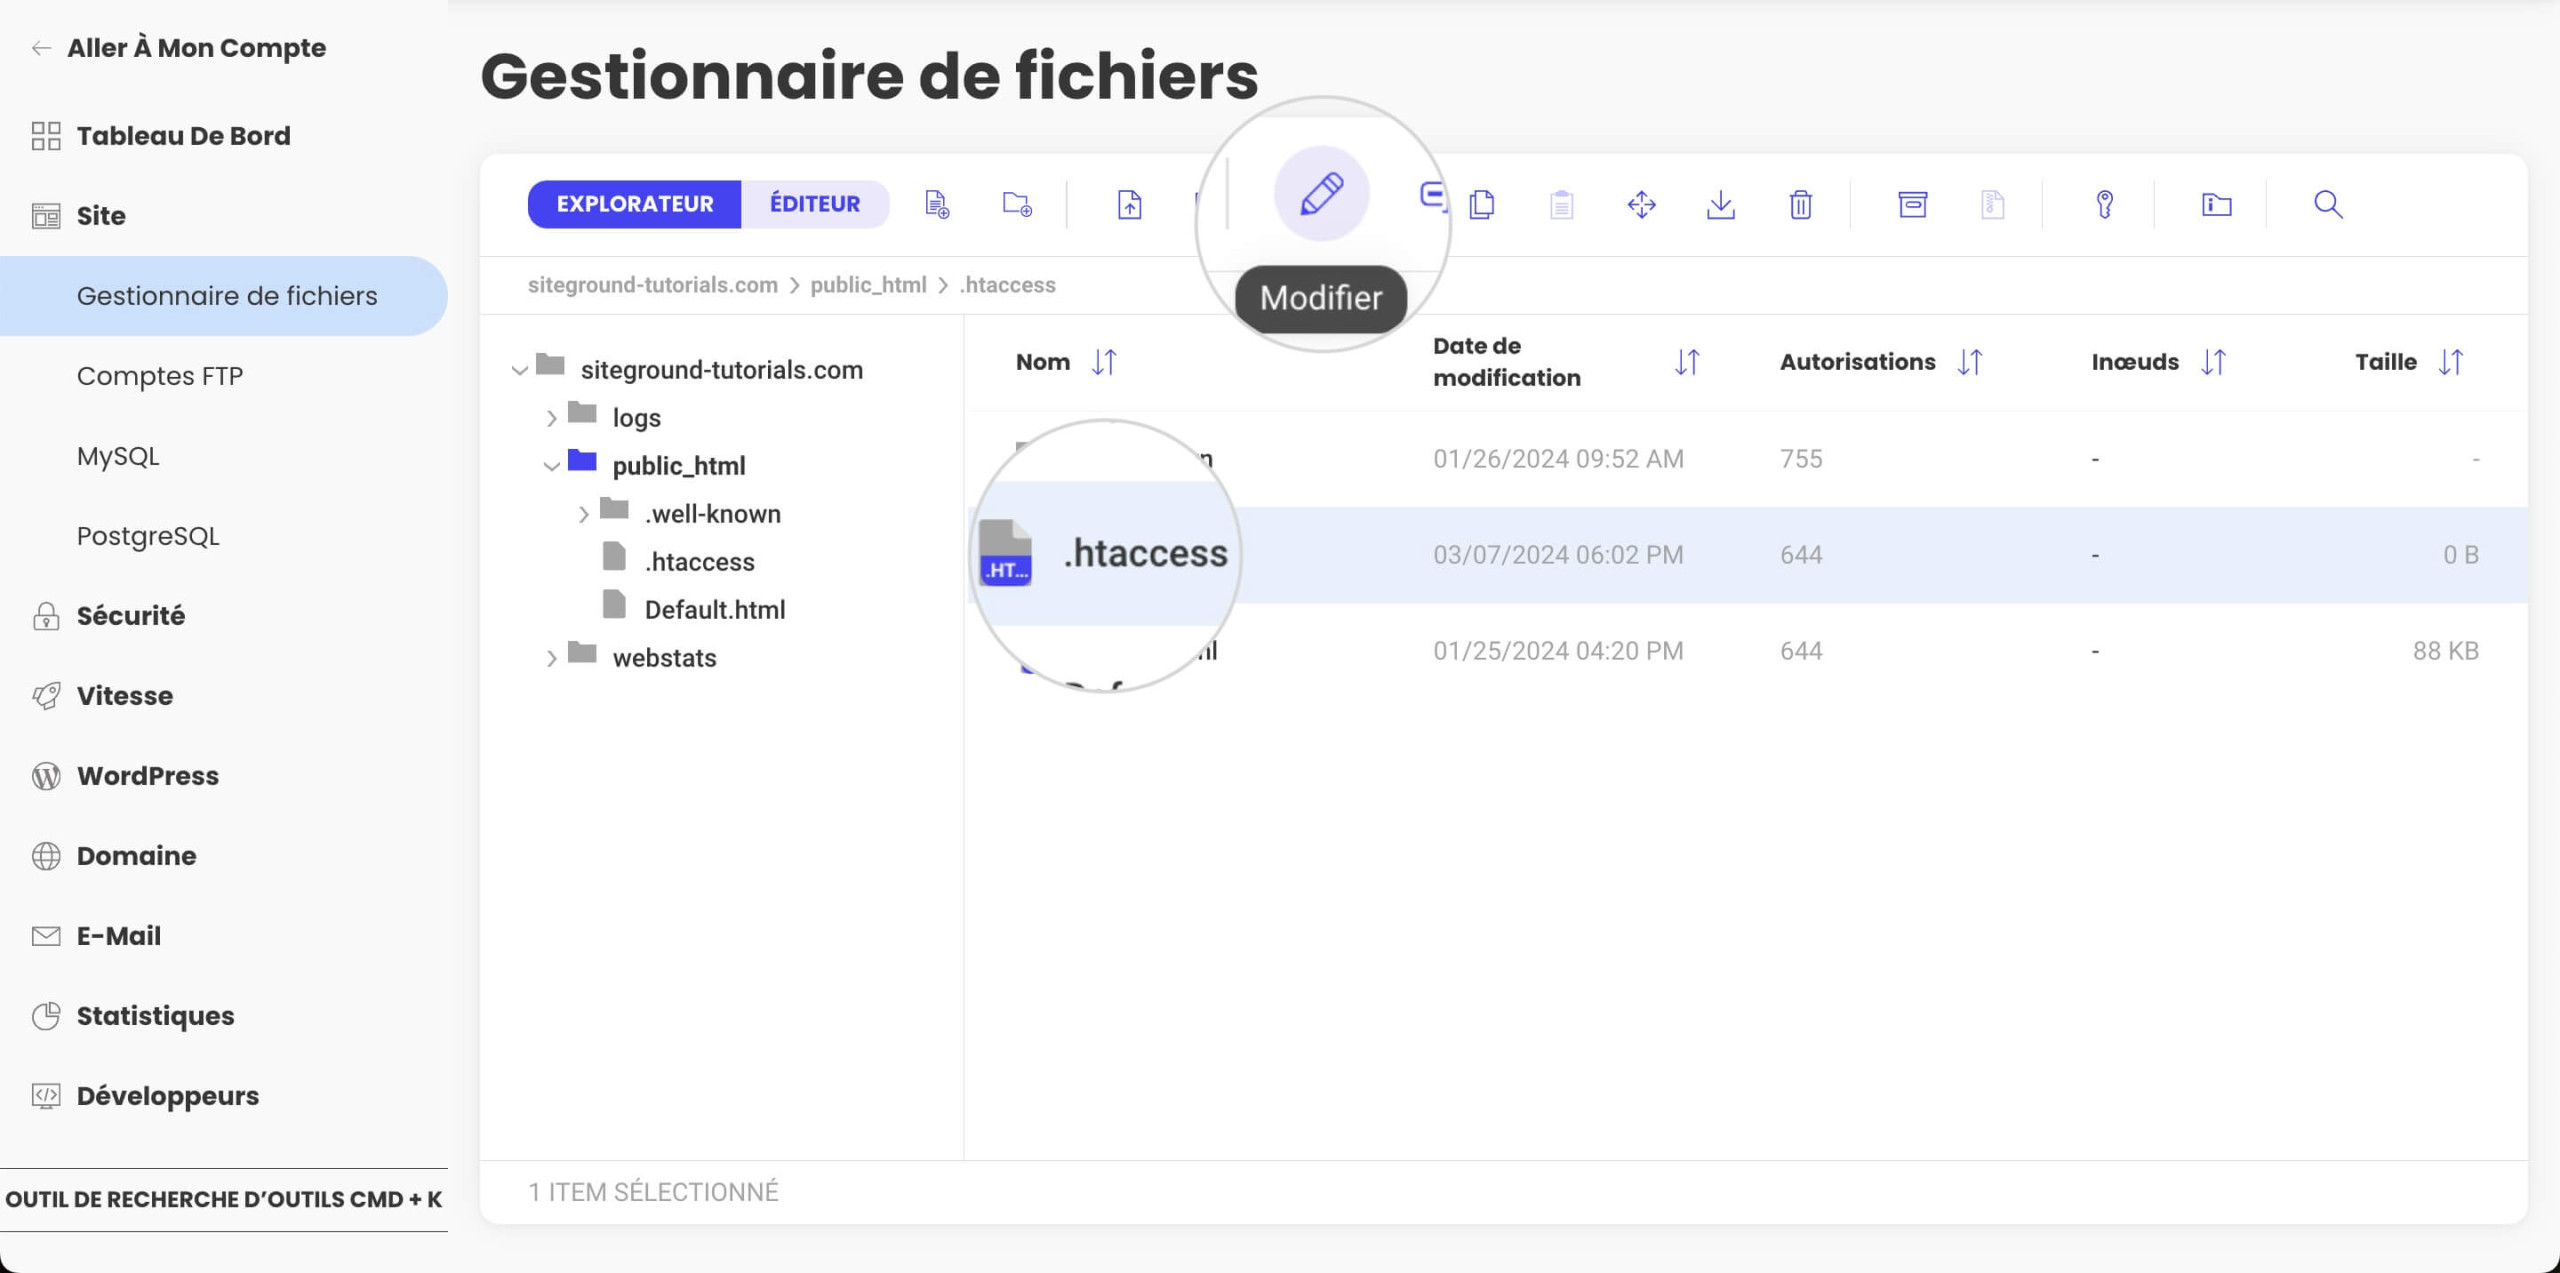
Task: Click the back arrow beside Aller À Mon Compte
Action: tap(41, 48)
